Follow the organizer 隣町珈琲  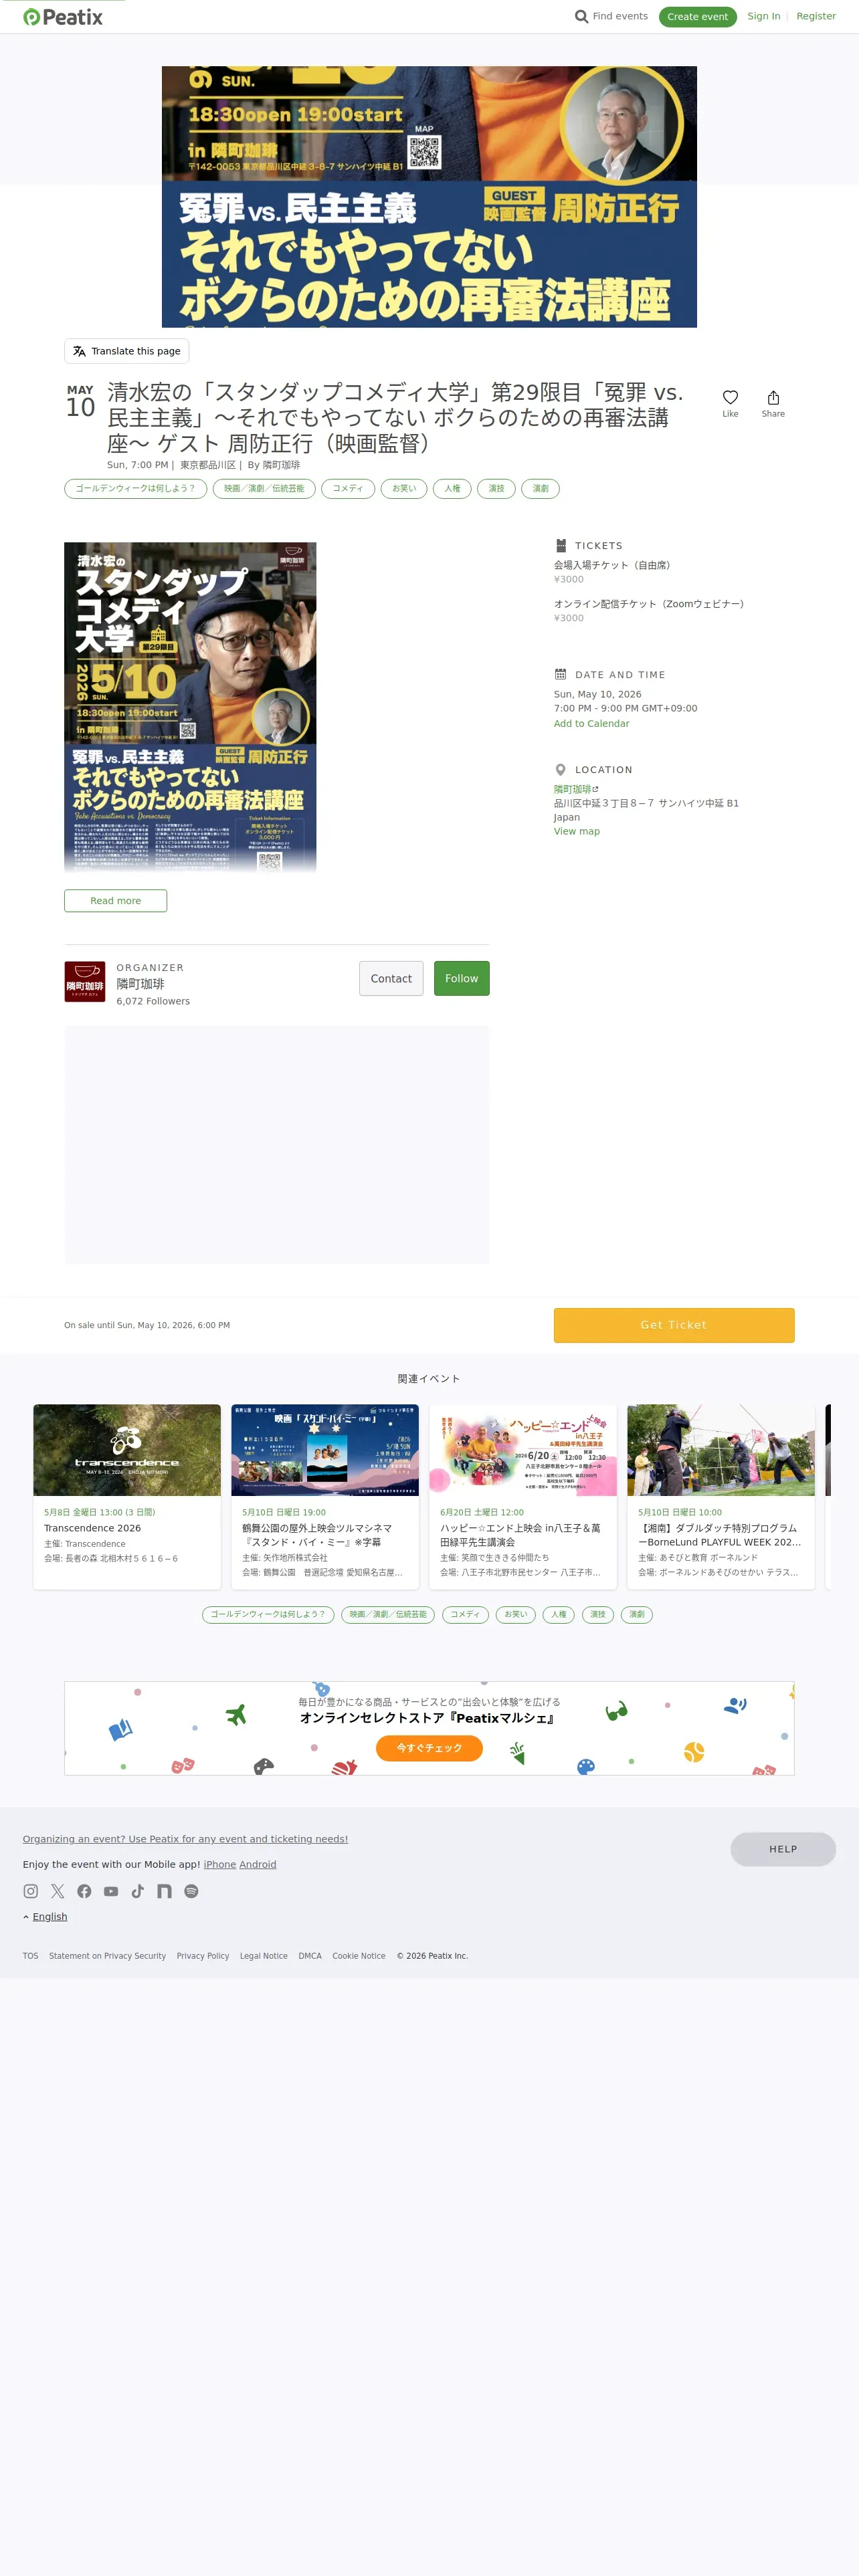pyautogui.click(x=462, y=979)
